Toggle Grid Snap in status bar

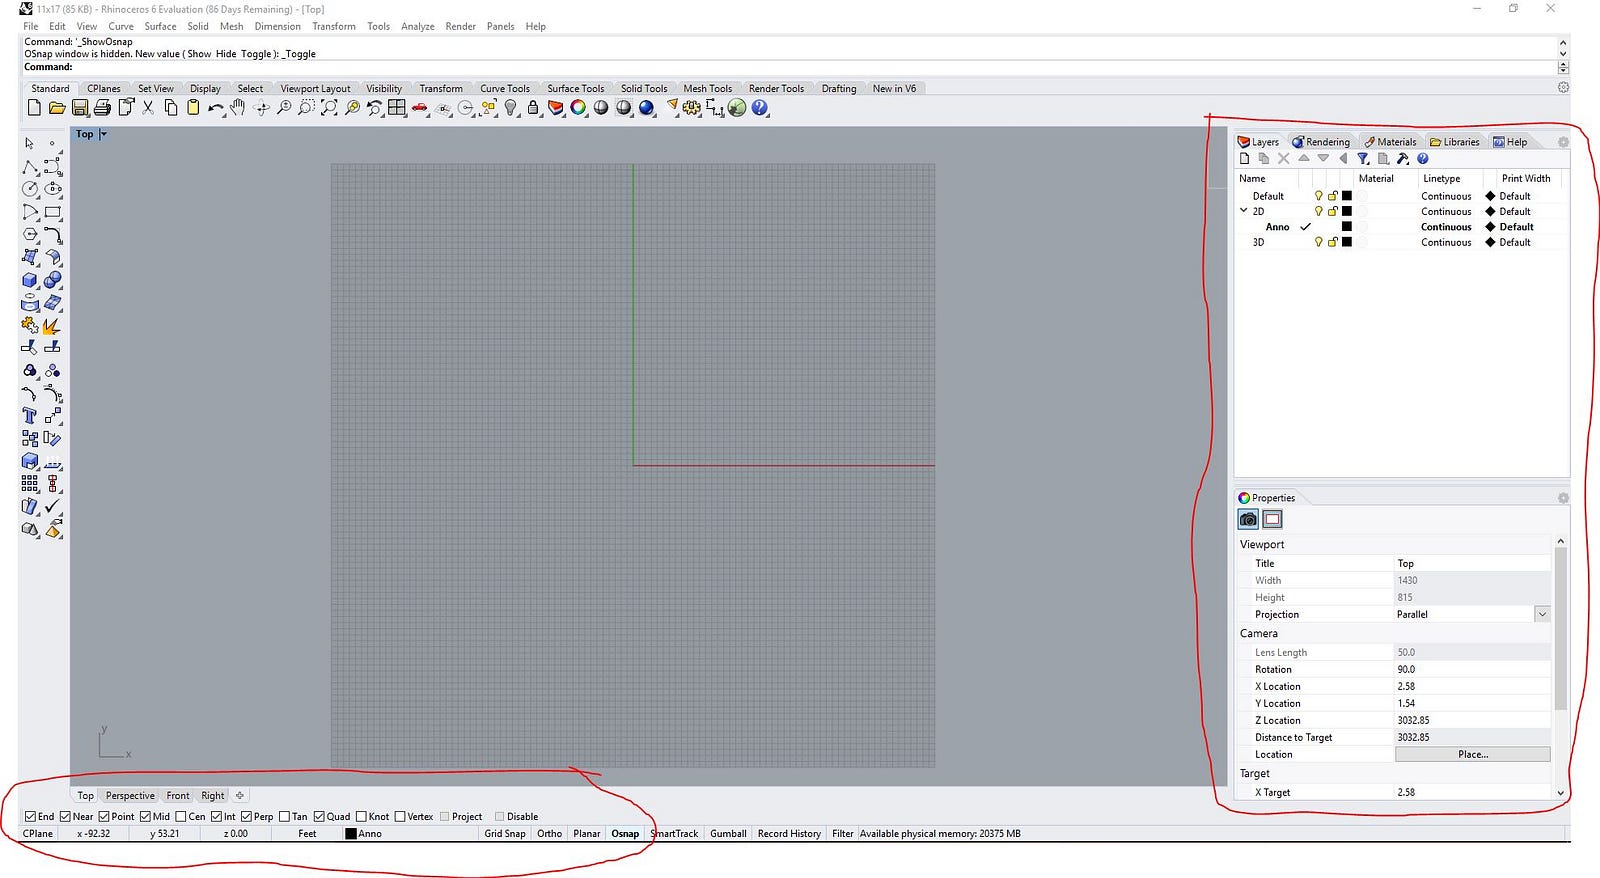coord(505,833)
